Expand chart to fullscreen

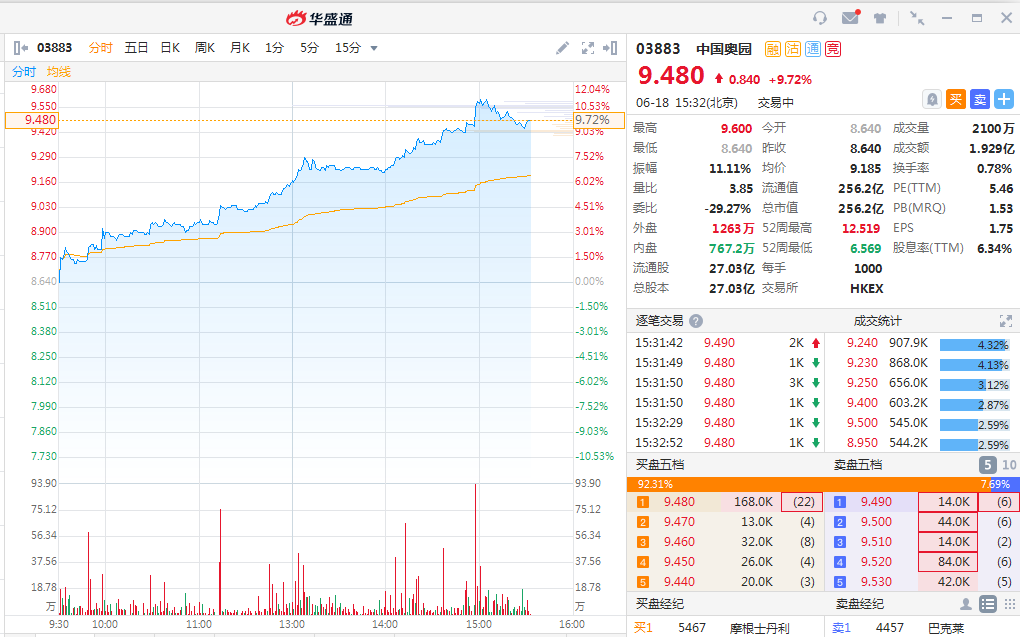point(587,47)
